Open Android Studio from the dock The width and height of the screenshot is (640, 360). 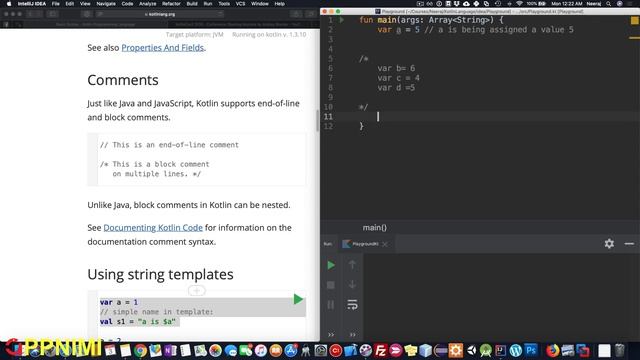click(x=486, y=350)
